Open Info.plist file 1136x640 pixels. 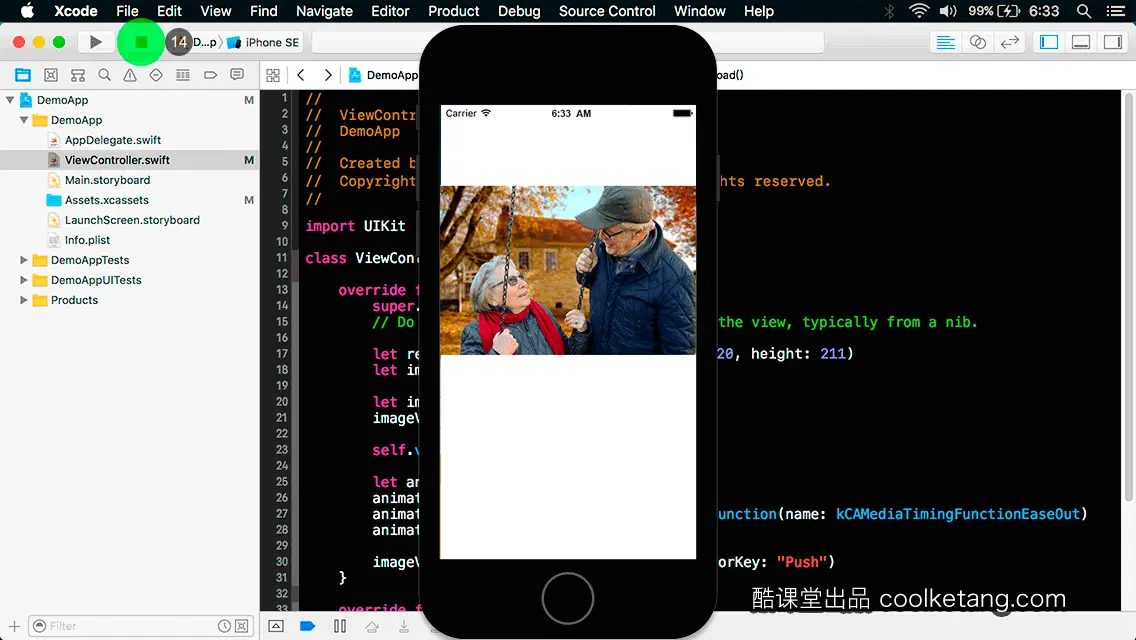(87, 240)
